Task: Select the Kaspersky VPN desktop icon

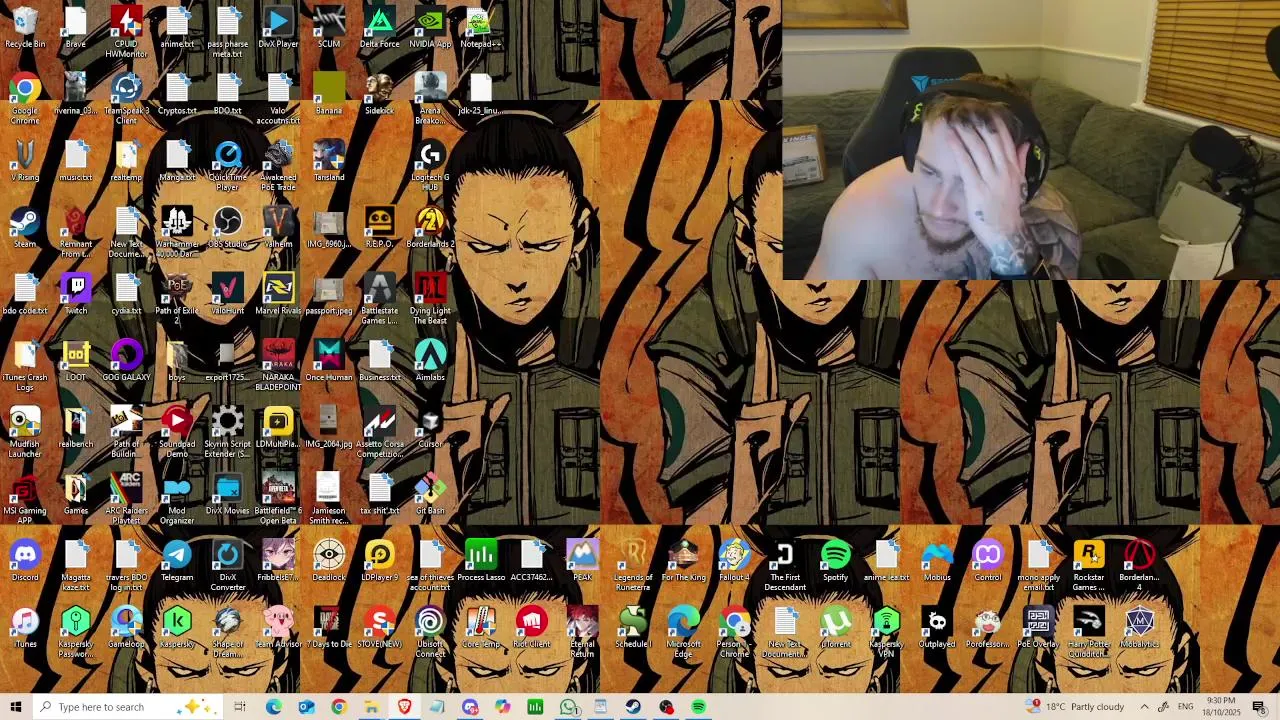Action: [886, 632]
